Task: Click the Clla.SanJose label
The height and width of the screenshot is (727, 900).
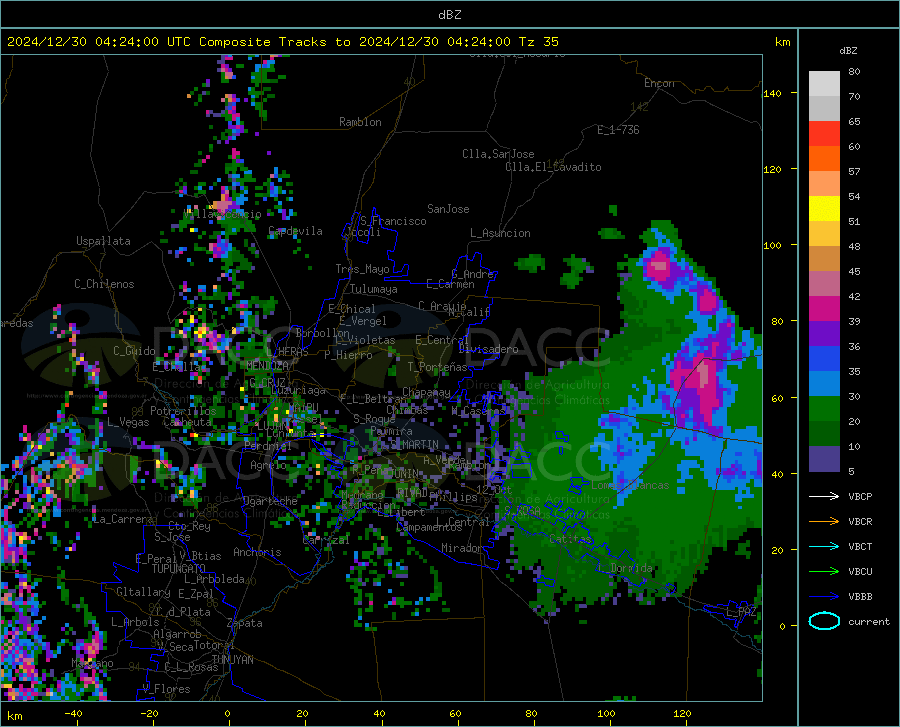Action: 498,154
